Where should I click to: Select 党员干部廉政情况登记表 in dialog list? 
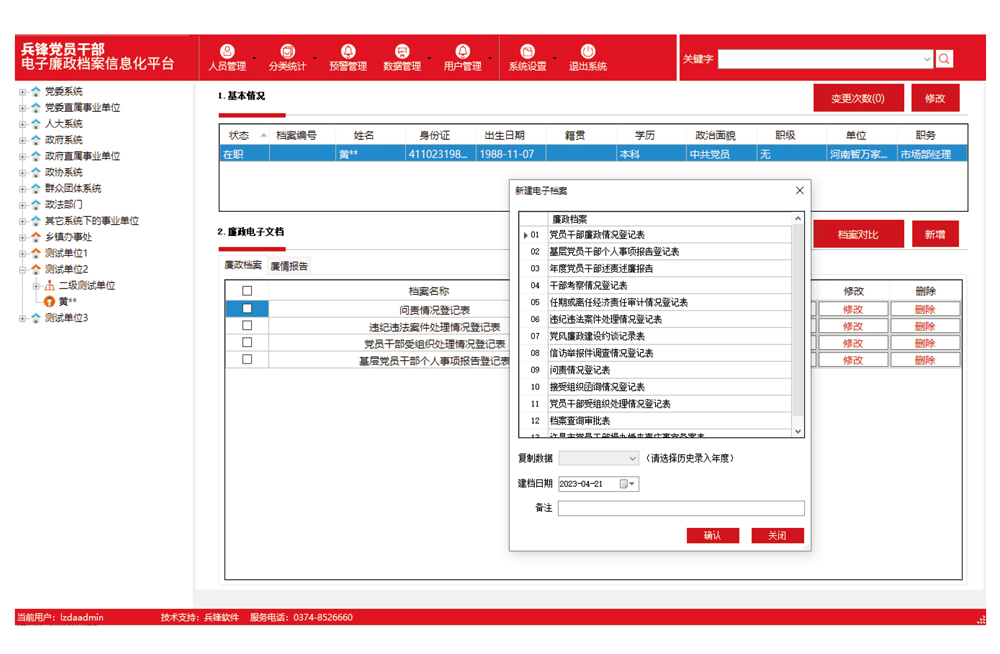pyautogui.click(x=669, y=235)
